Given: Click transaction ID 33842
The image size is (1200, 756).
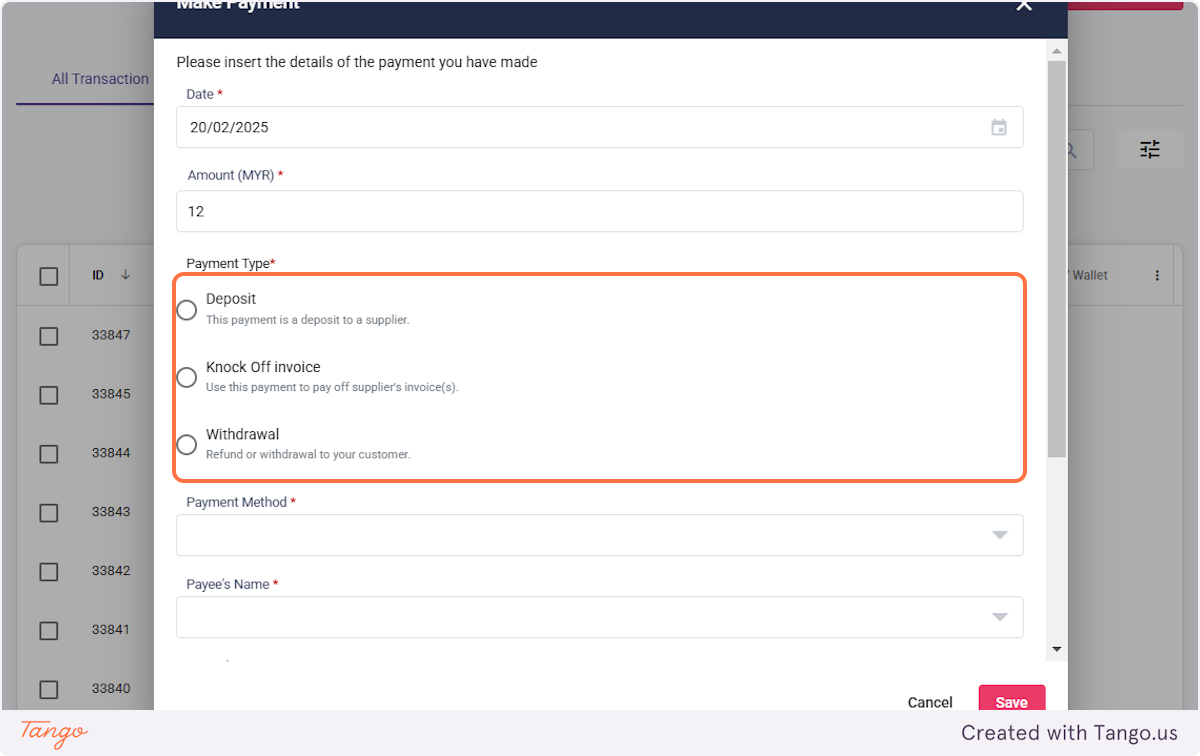Looking at the screenshot, I should pos(111,571).
